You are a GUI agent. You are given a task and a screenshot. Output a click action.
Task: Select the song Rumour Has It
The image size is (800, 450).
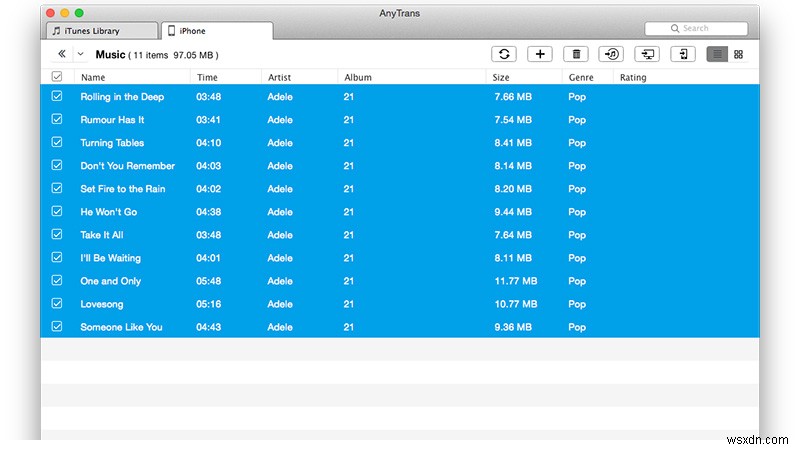[112, 119]
